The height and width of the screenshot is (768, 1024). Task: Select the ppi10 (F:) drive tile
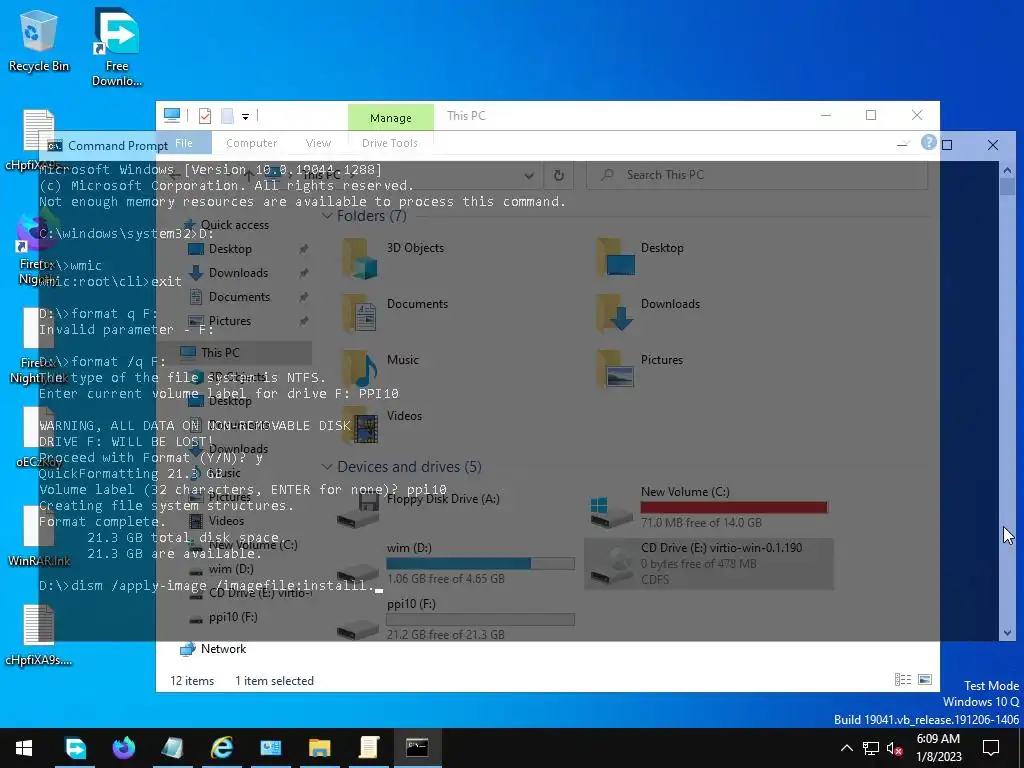pos(455,618)
